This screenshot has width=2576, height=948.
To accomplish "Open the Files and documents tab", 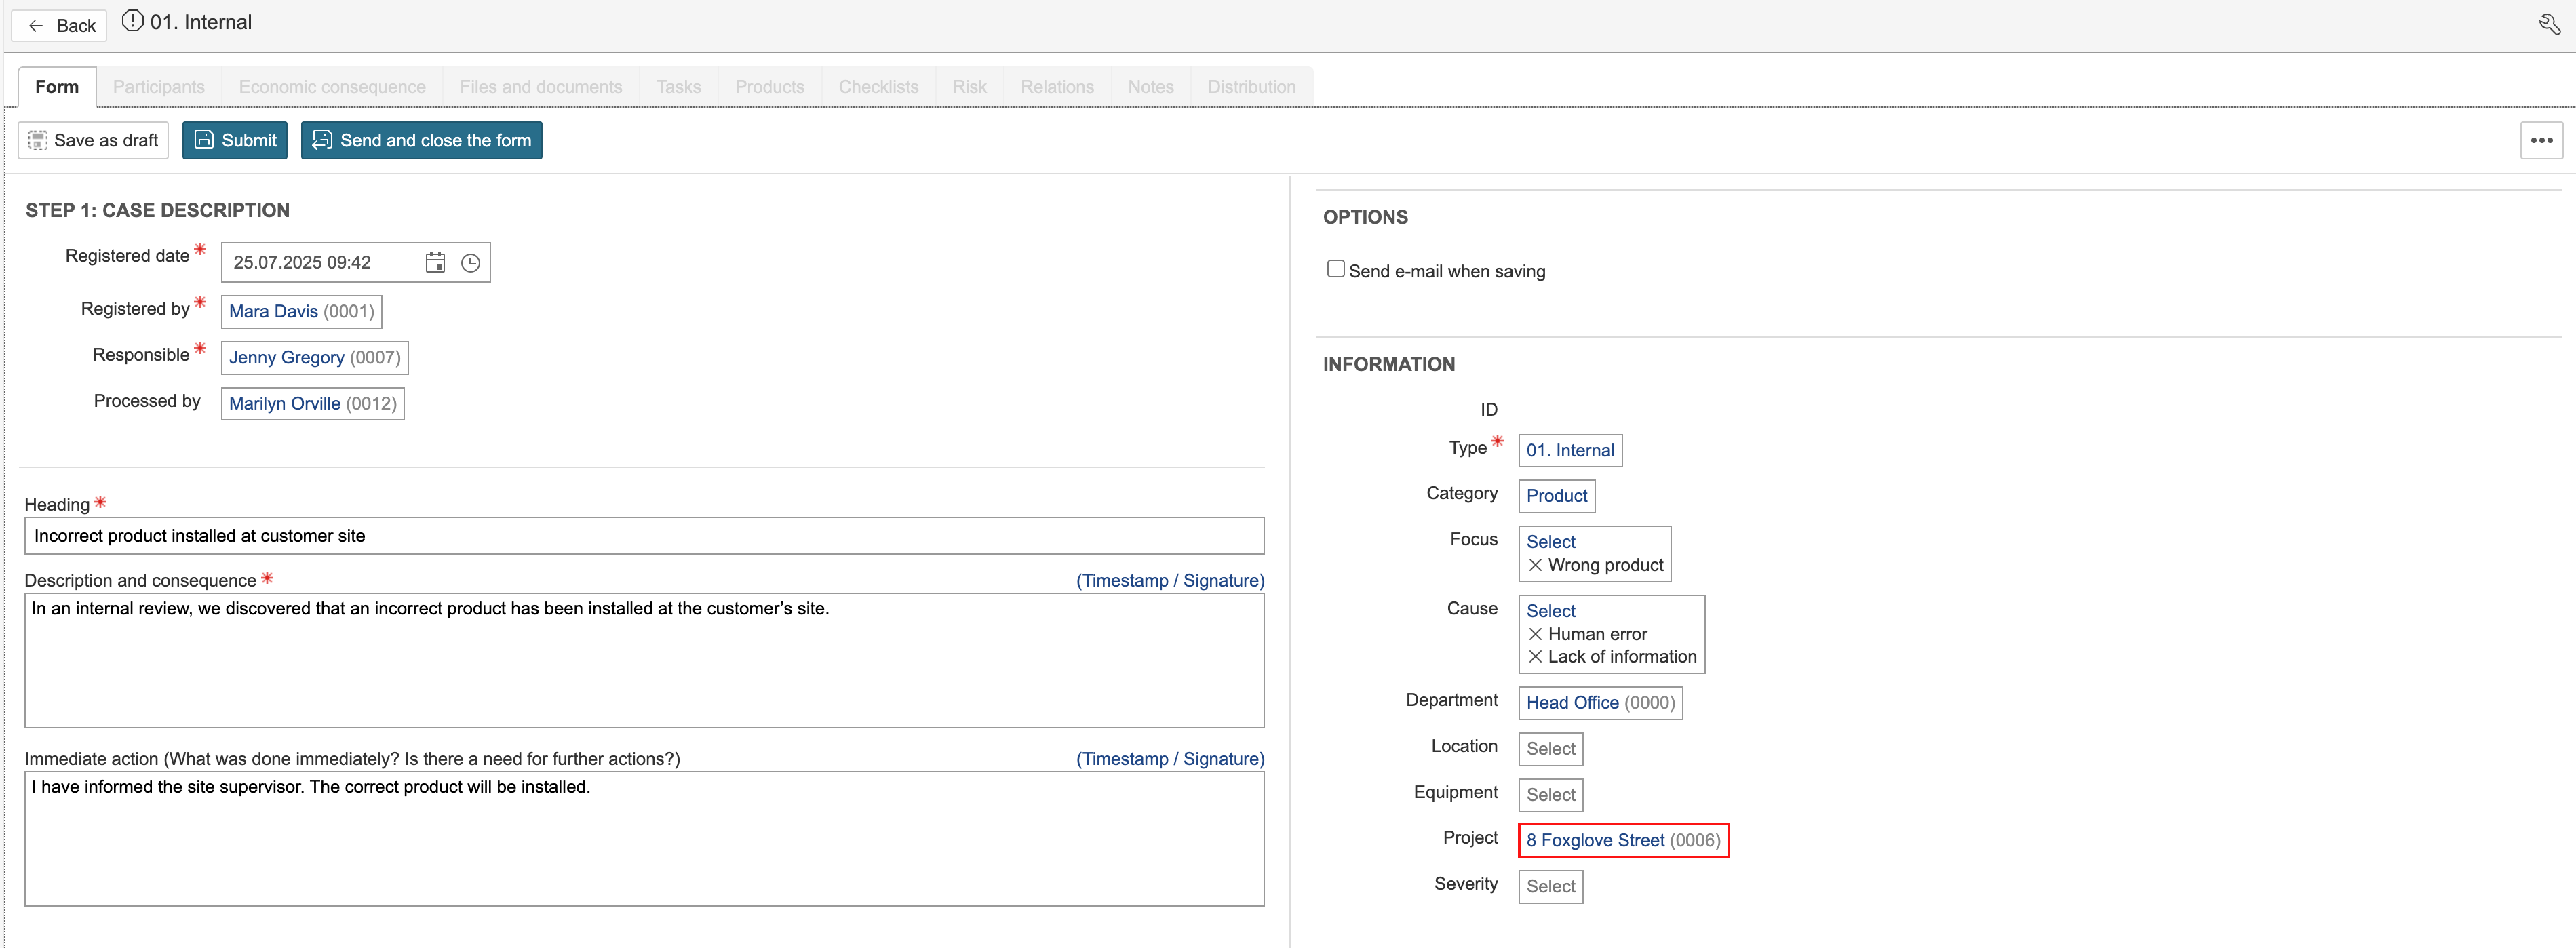I will click(x=540, y=87).
